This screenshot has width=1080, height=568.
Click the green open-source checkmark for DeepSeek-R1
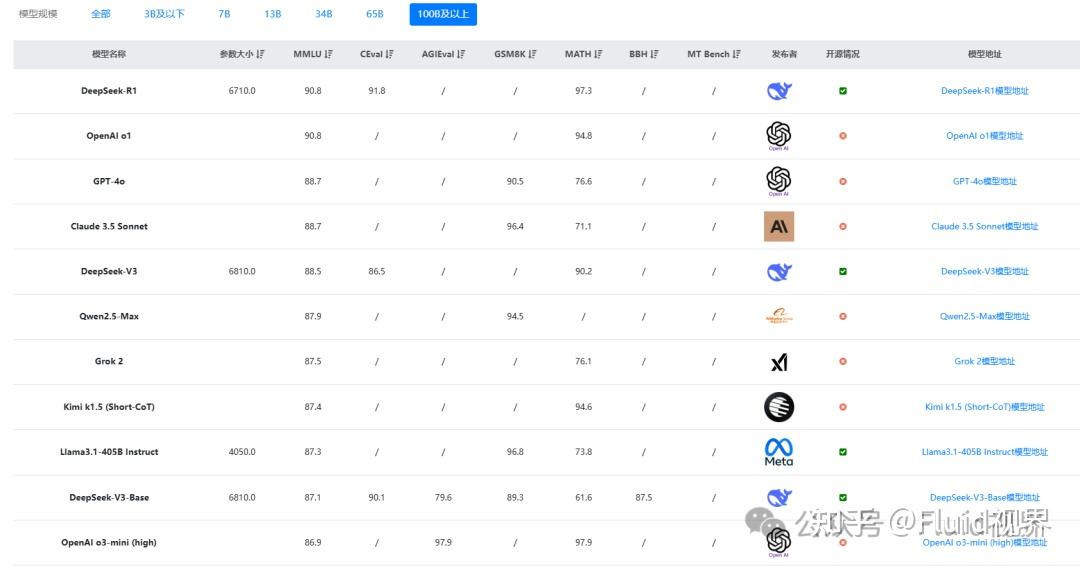pyautogui.click(x=843, y=91)
